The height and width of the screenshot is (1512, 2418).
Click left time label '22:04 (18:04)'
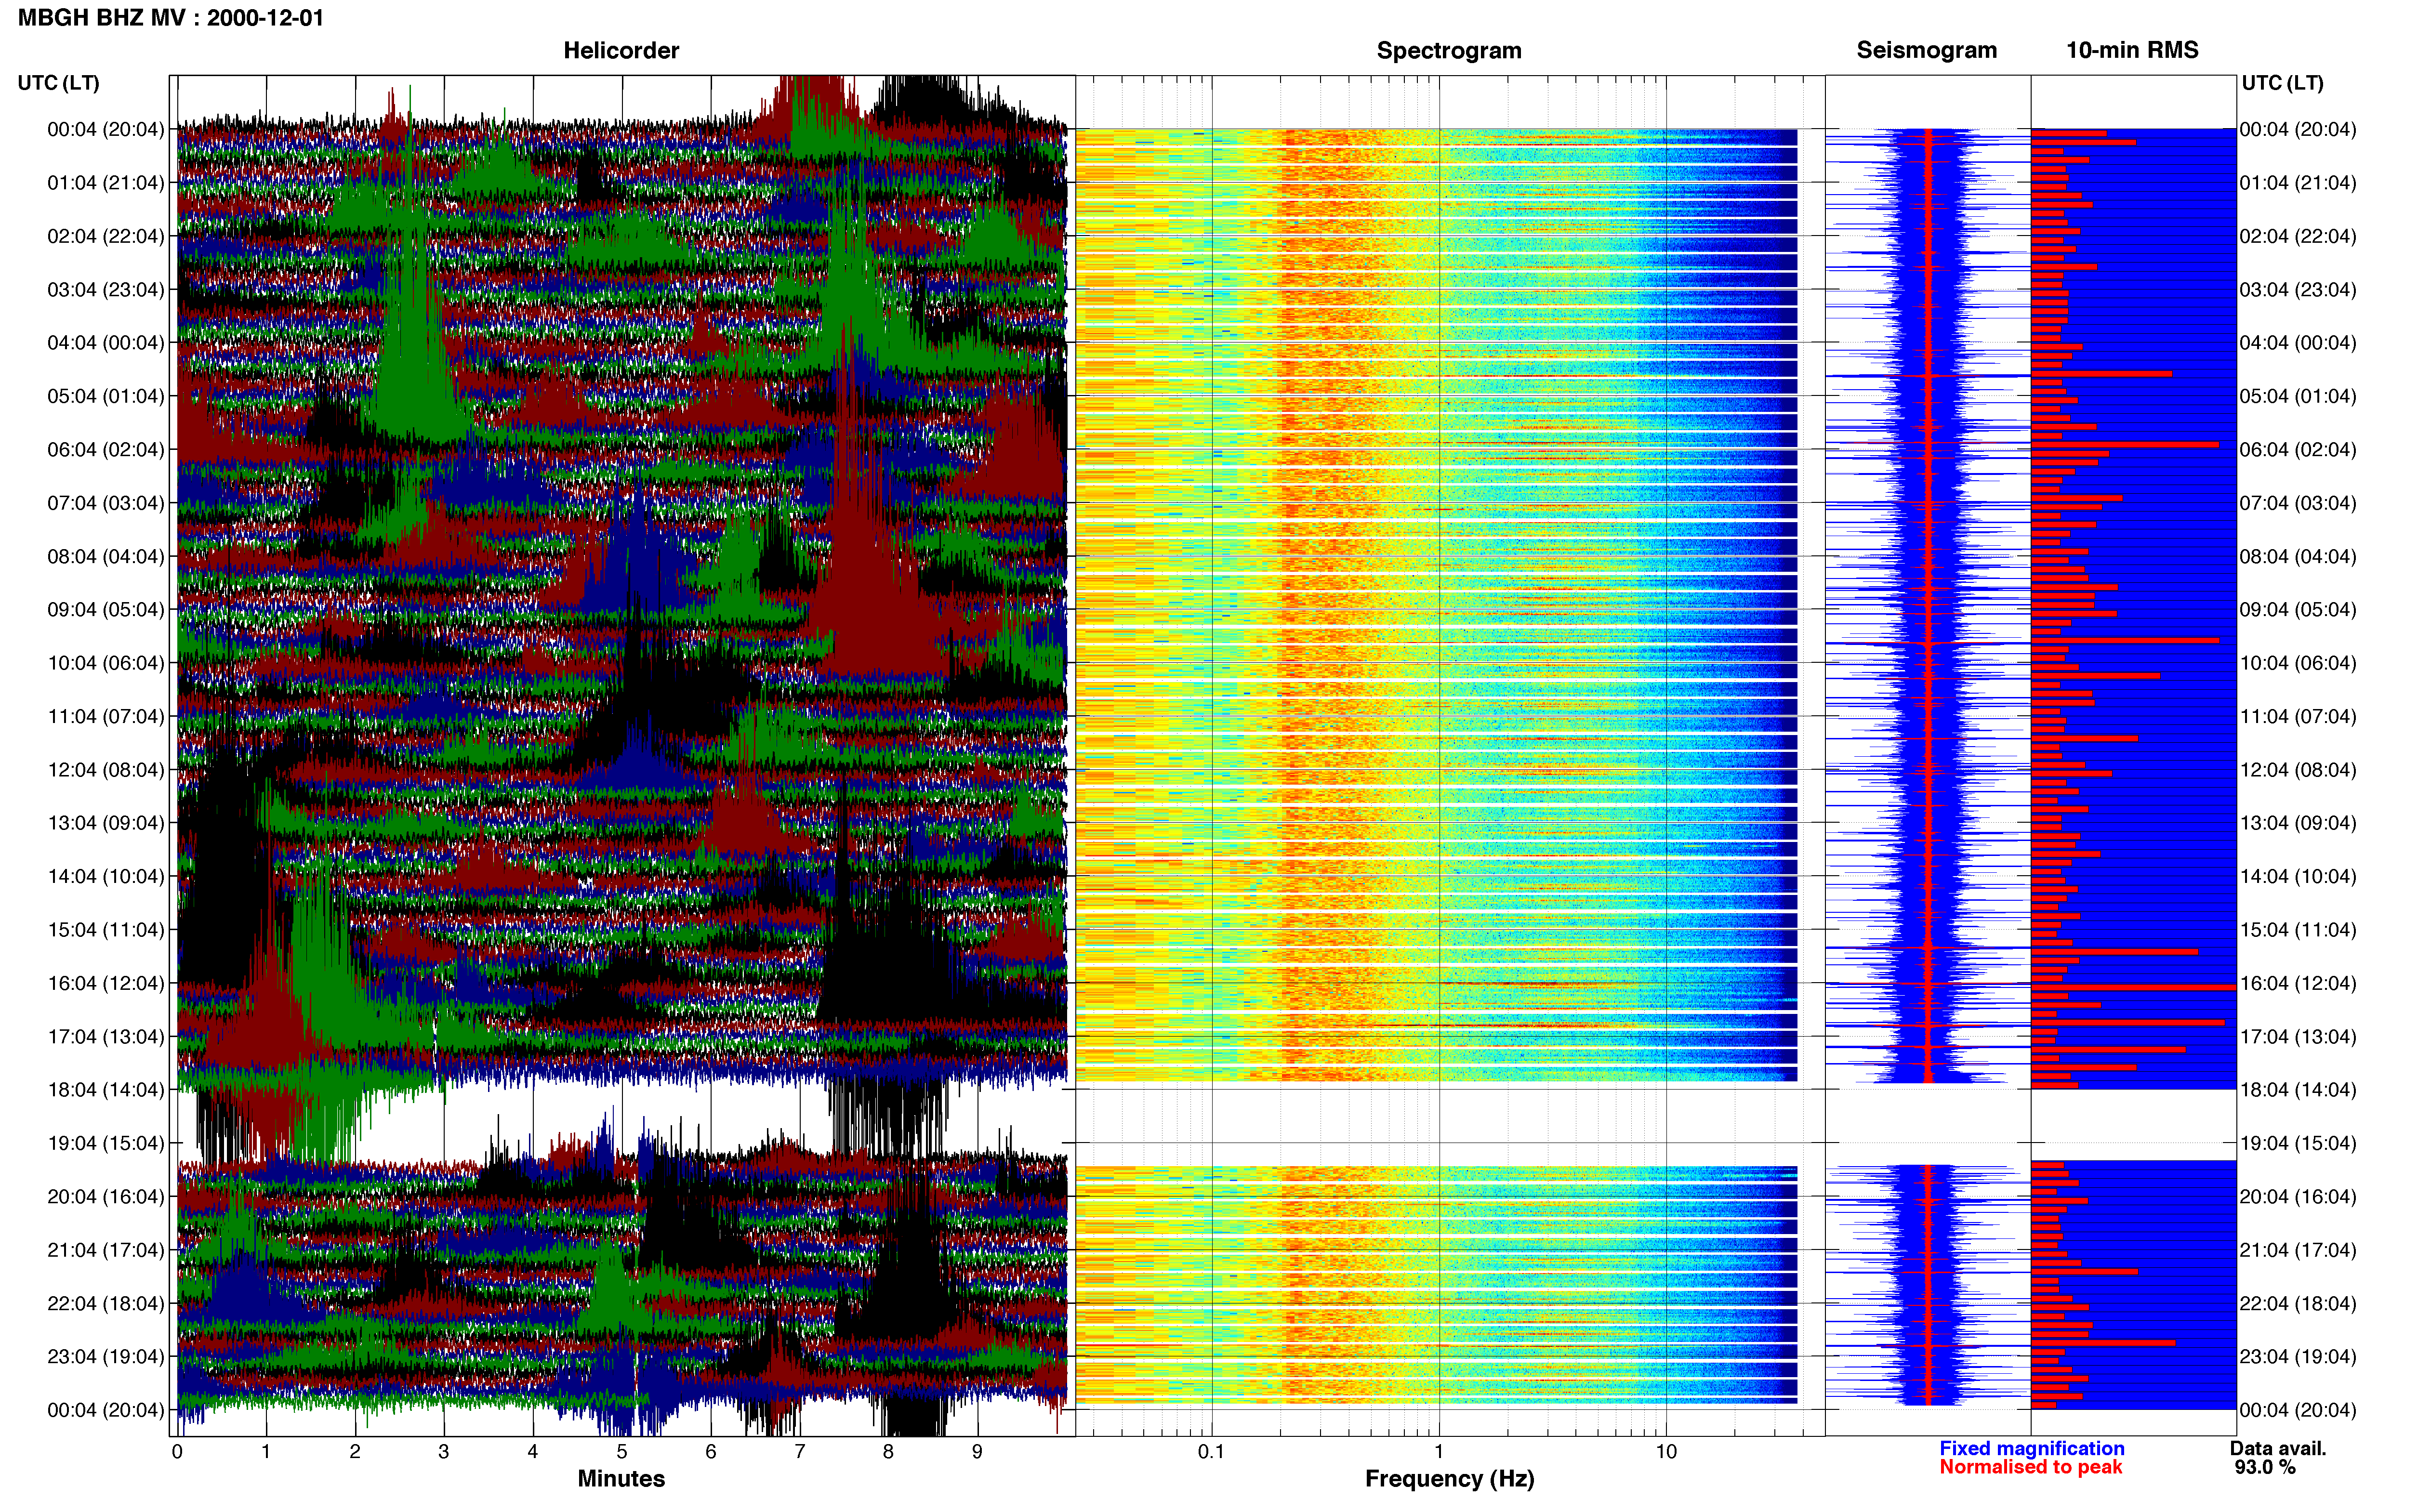point(105,1303)
